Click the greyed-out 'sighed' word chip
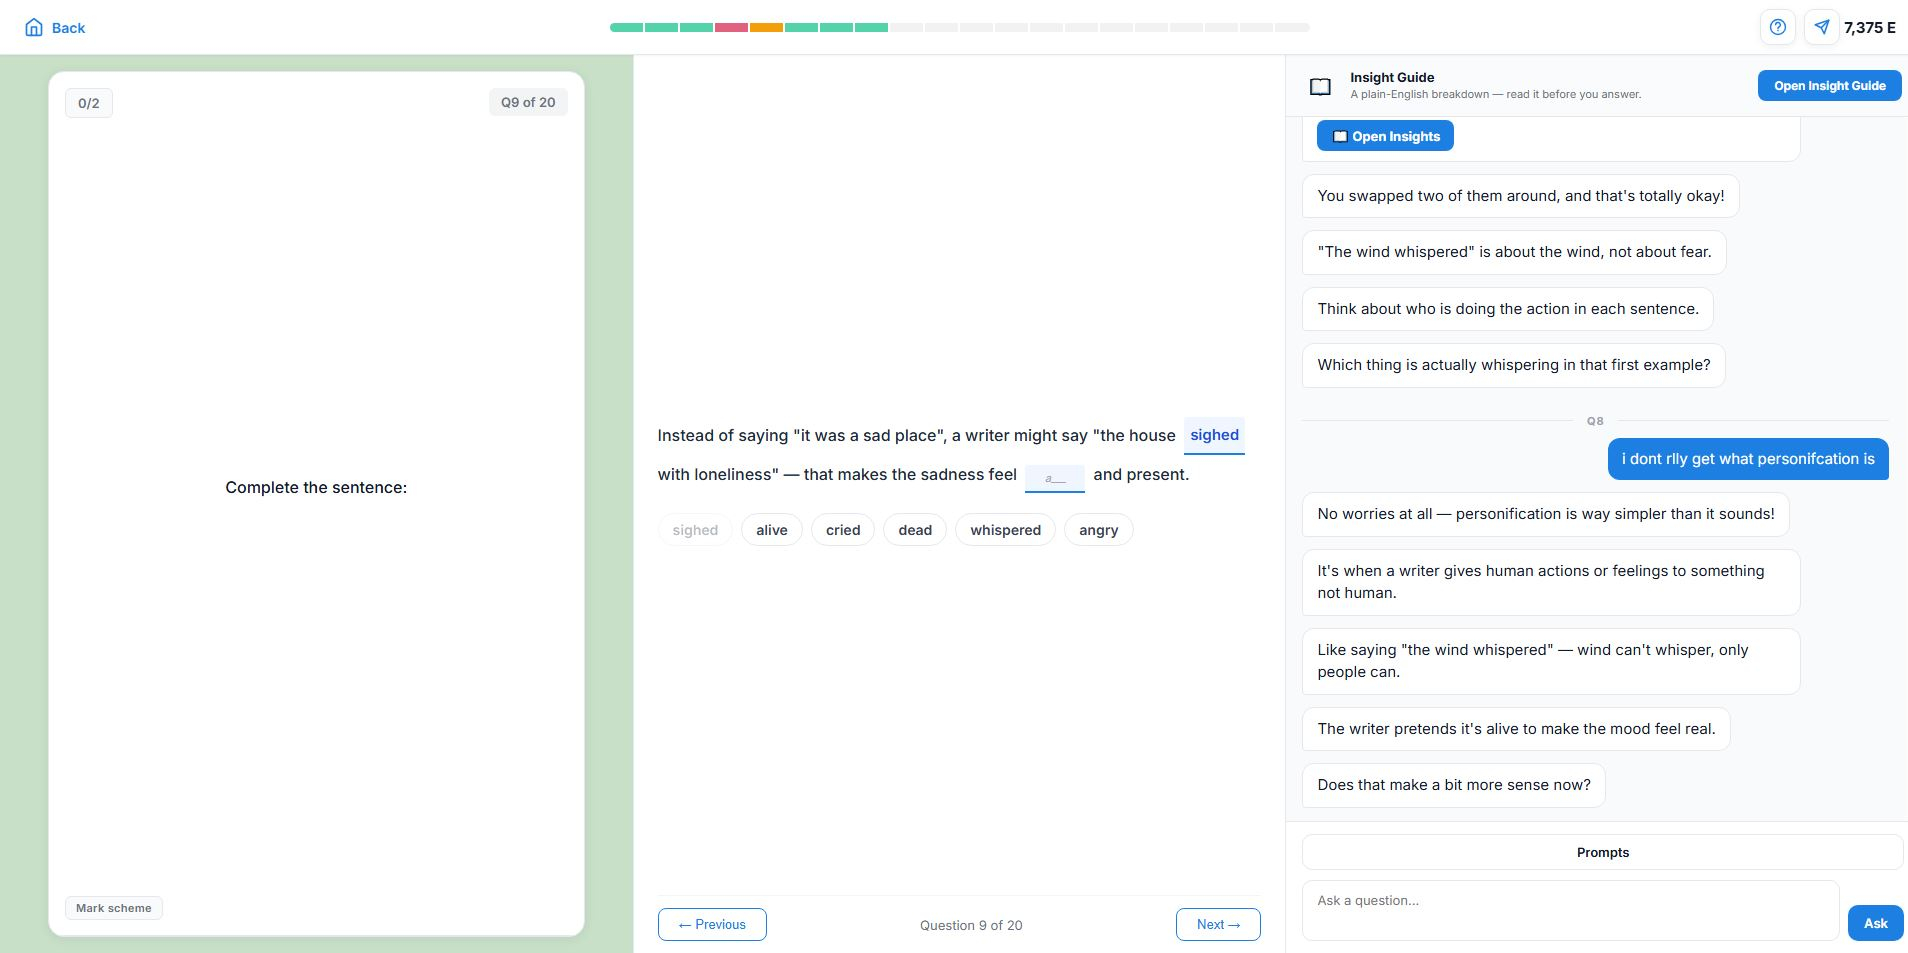The height and width of the screenshot is (953, 1908). coord(695,530)
